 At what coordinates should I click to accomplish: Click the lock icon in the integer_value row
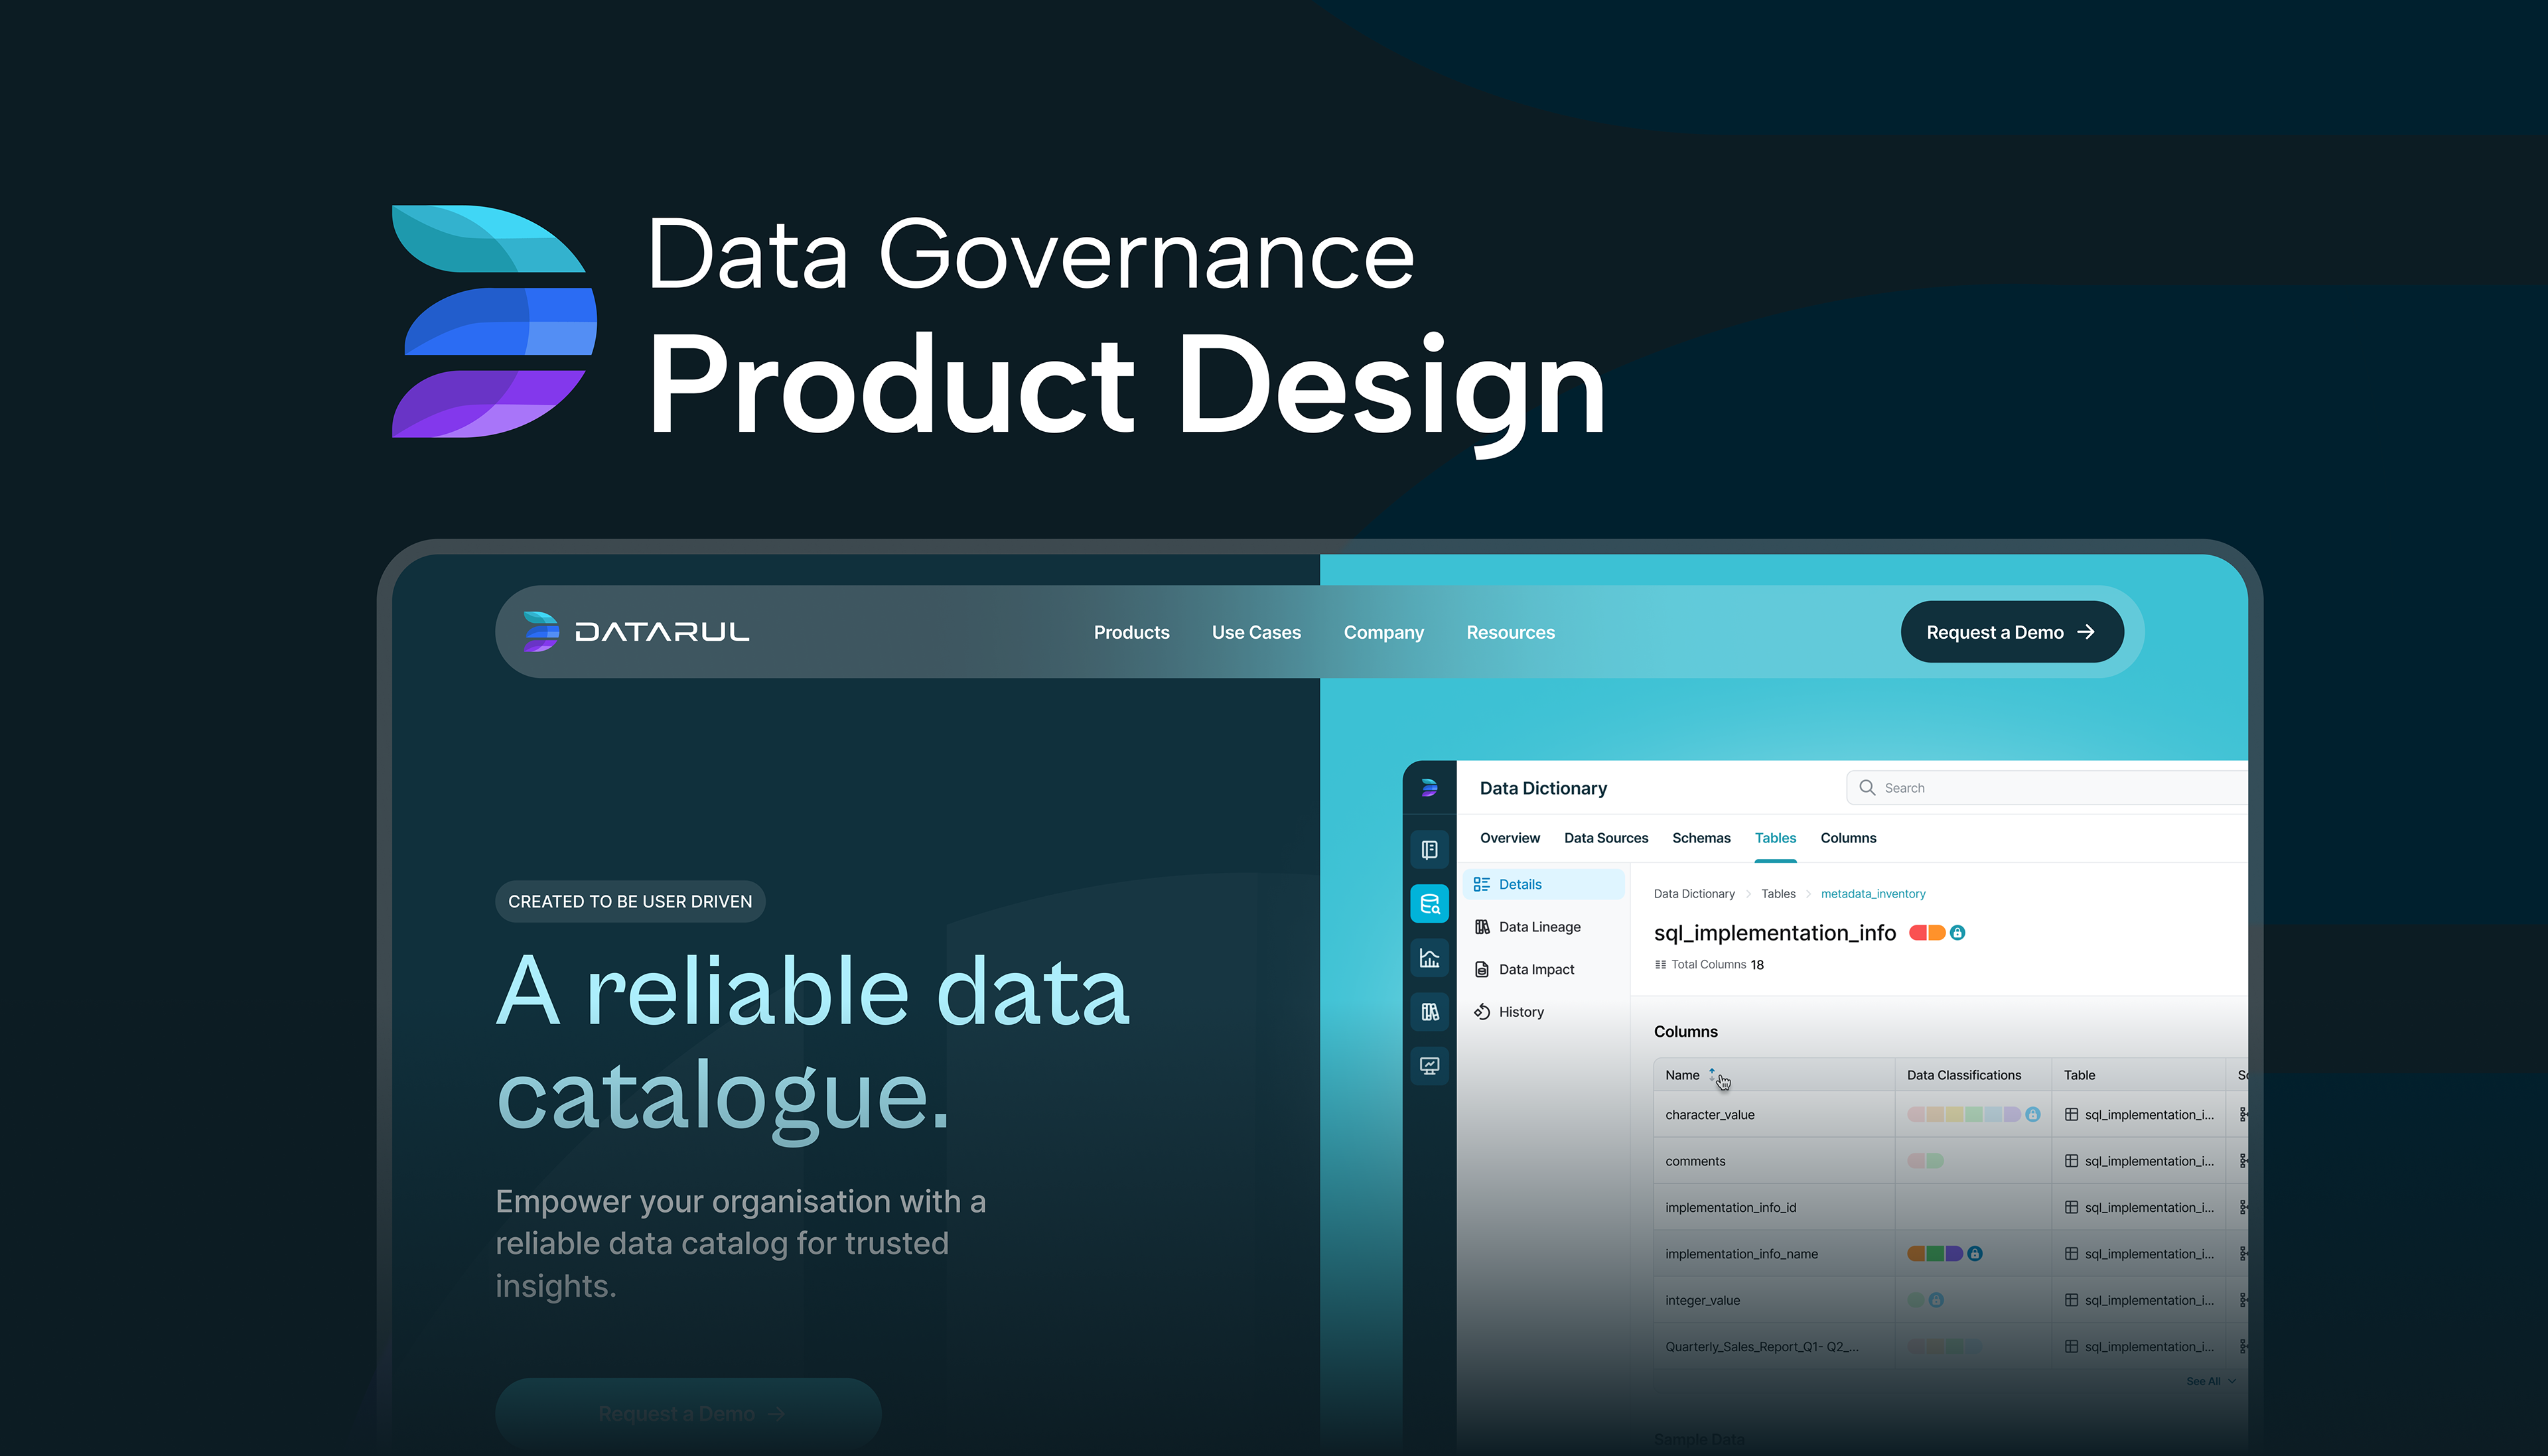(x=1936, y=1300)
